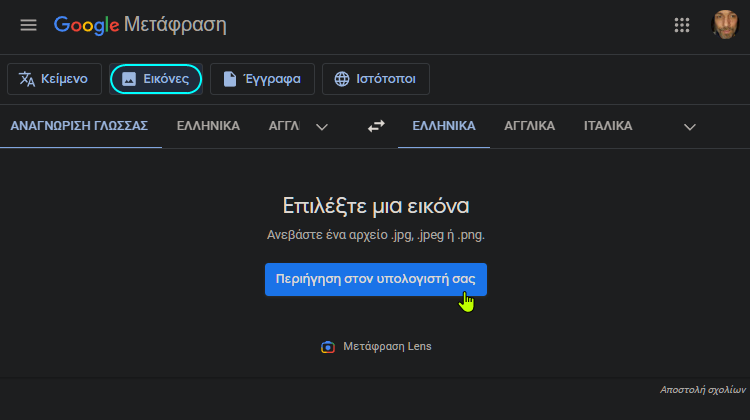Click the Google logo
Image resolution: width=750 pixels, height=420 pixels.
(x=86, y=25)
